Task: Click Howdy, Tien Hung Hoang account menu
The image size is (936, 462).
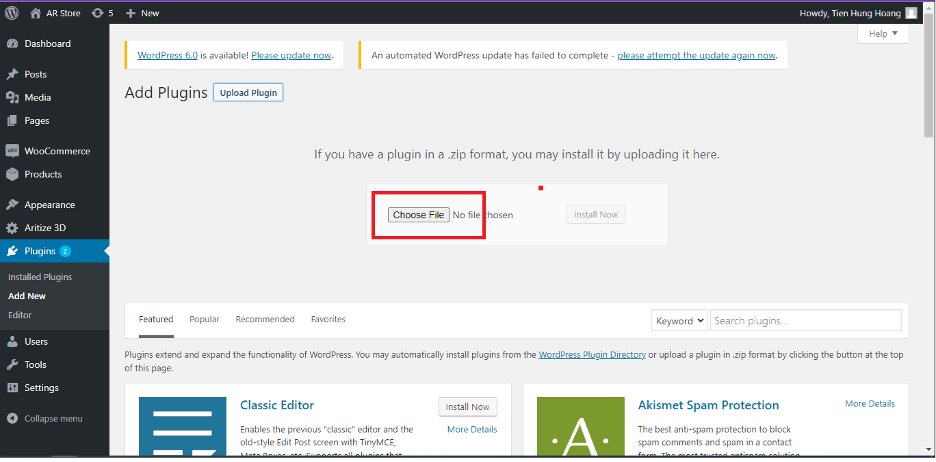Action: coord(858,13)
